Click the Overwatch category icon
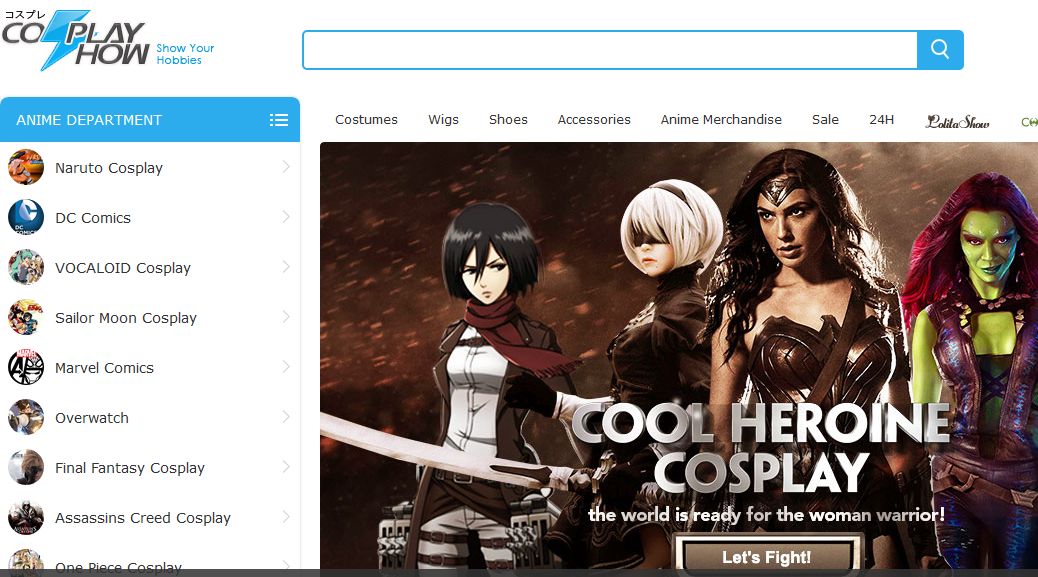The width and height of the screenshot is (1038, 577). click(26, 417)
